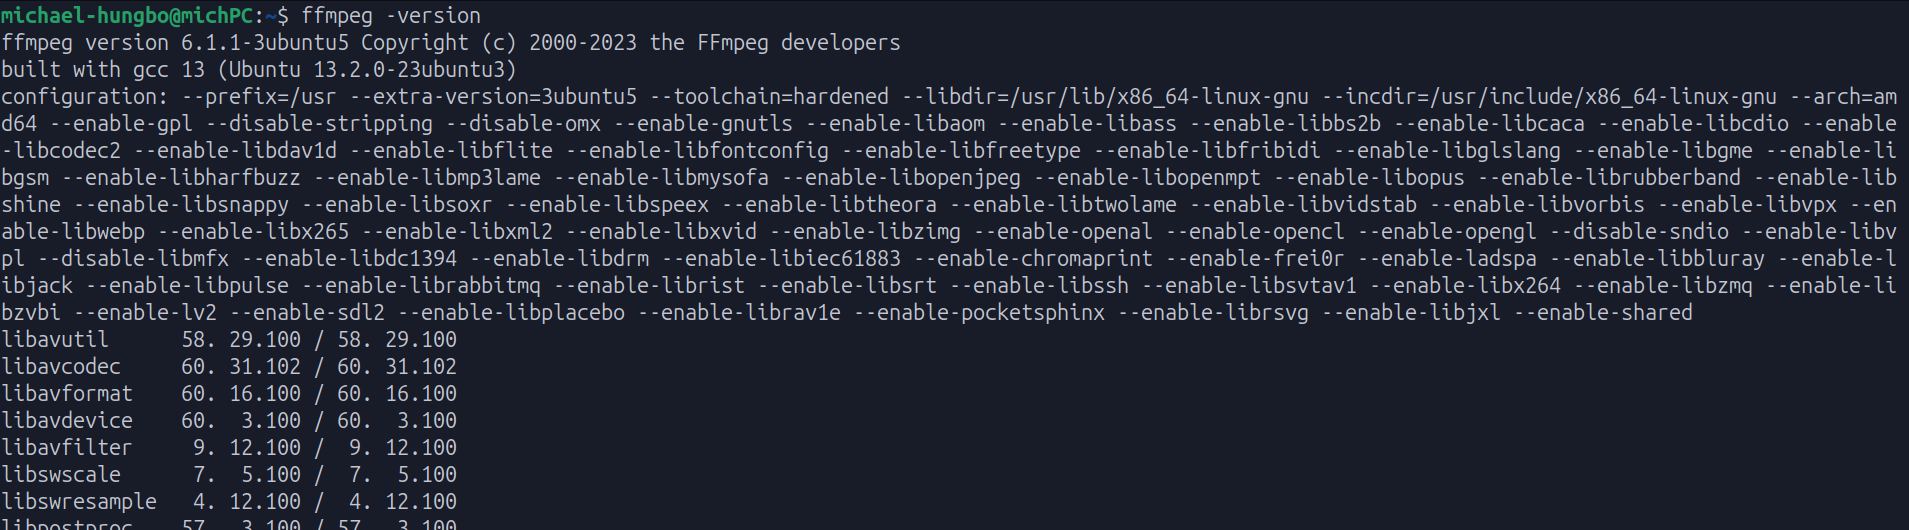Click the --disable-stripping flag
The image size is (1909, 530).
point(319,124)
